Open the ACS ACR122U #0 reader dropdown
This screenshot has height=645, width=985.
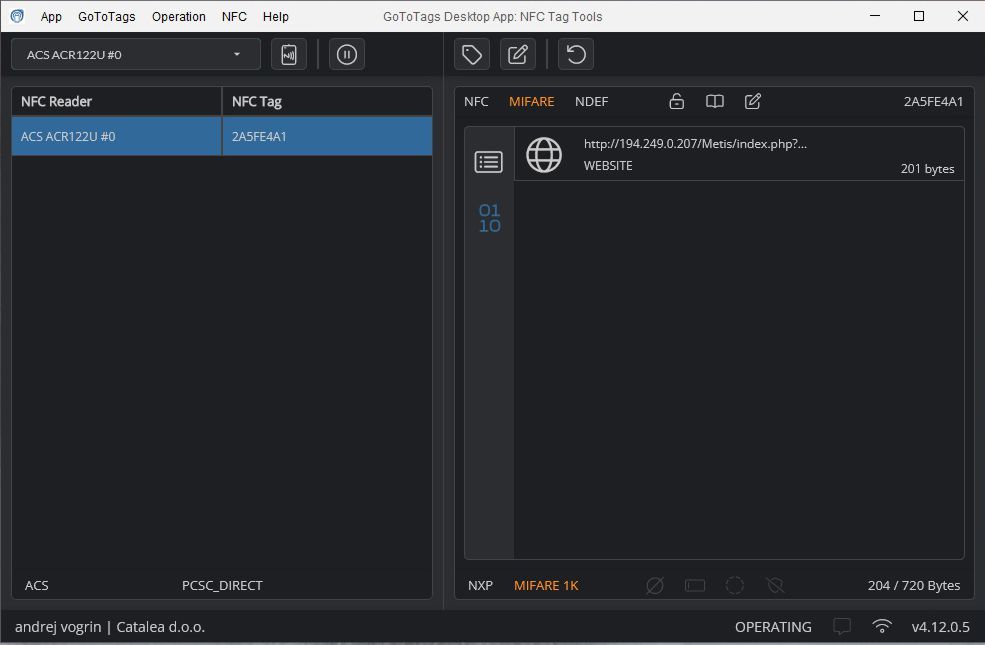(136, 54)
